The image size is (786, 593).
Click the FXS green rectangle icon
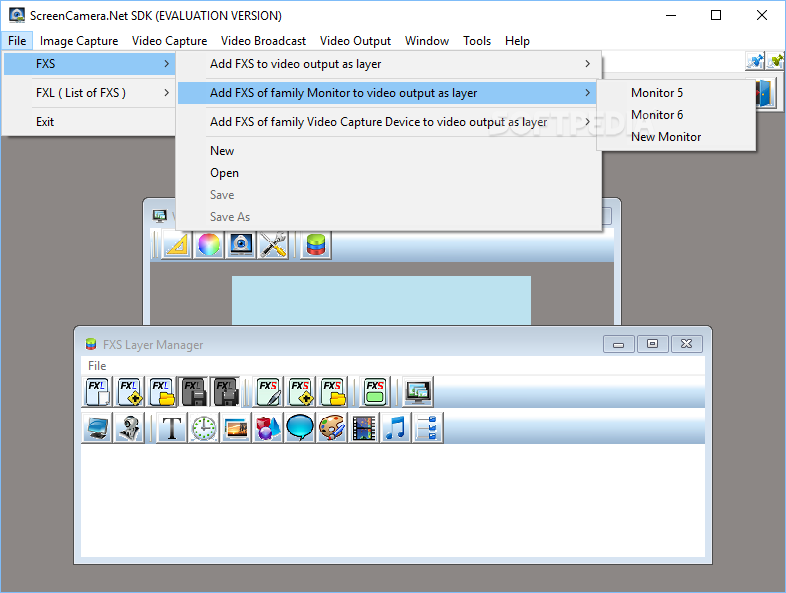[x=375, y=391]
